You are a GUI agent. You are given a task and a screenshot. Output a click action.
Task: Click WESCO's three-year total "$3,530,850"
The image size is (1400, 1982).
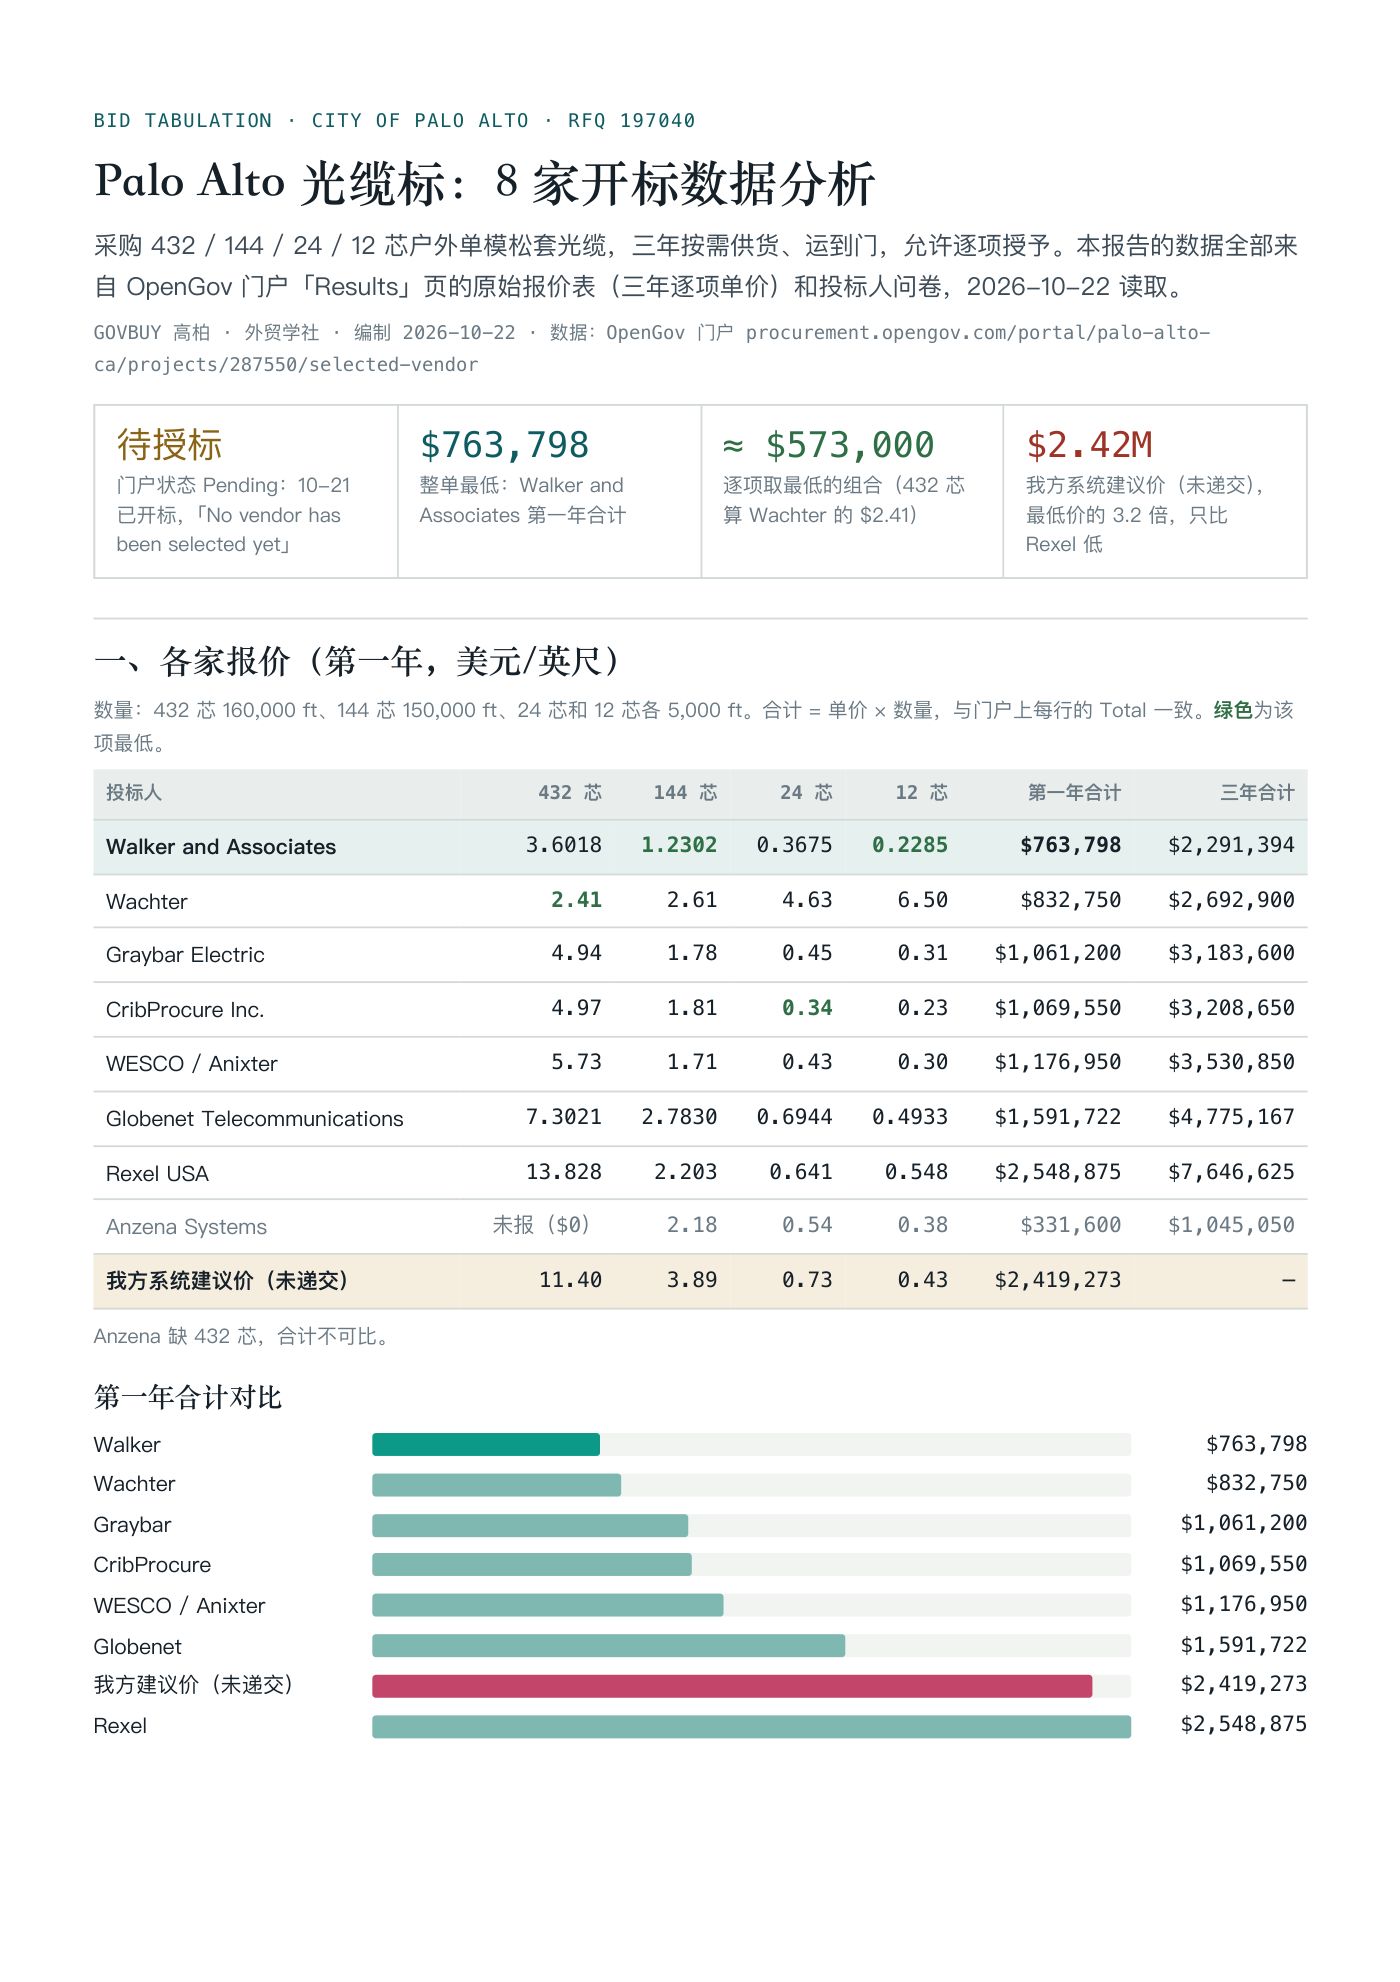(x=1231, y=1062)
